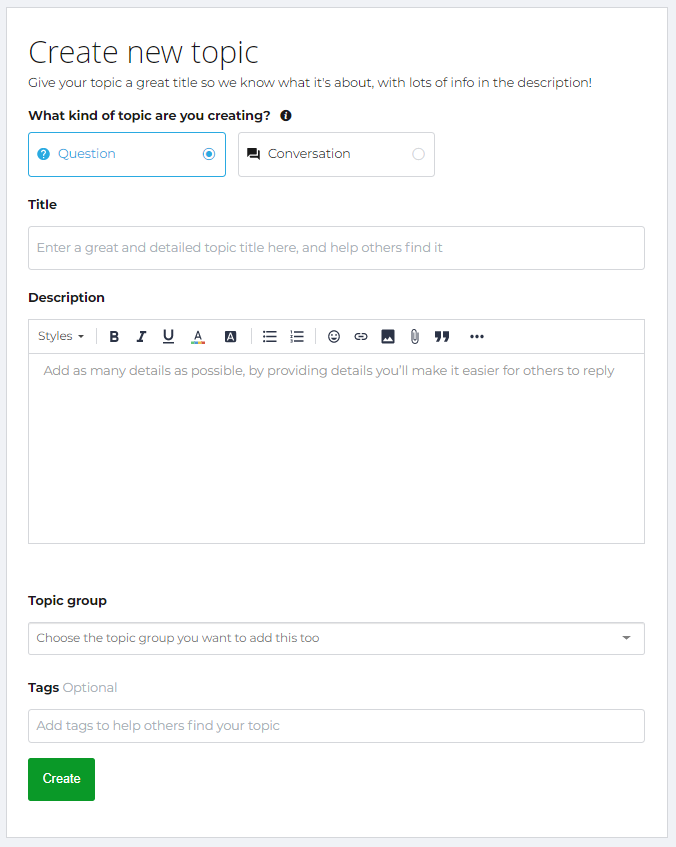Screen dimensions: 676x847
Task: Open the emoji picker
Action: pos(334,337)
